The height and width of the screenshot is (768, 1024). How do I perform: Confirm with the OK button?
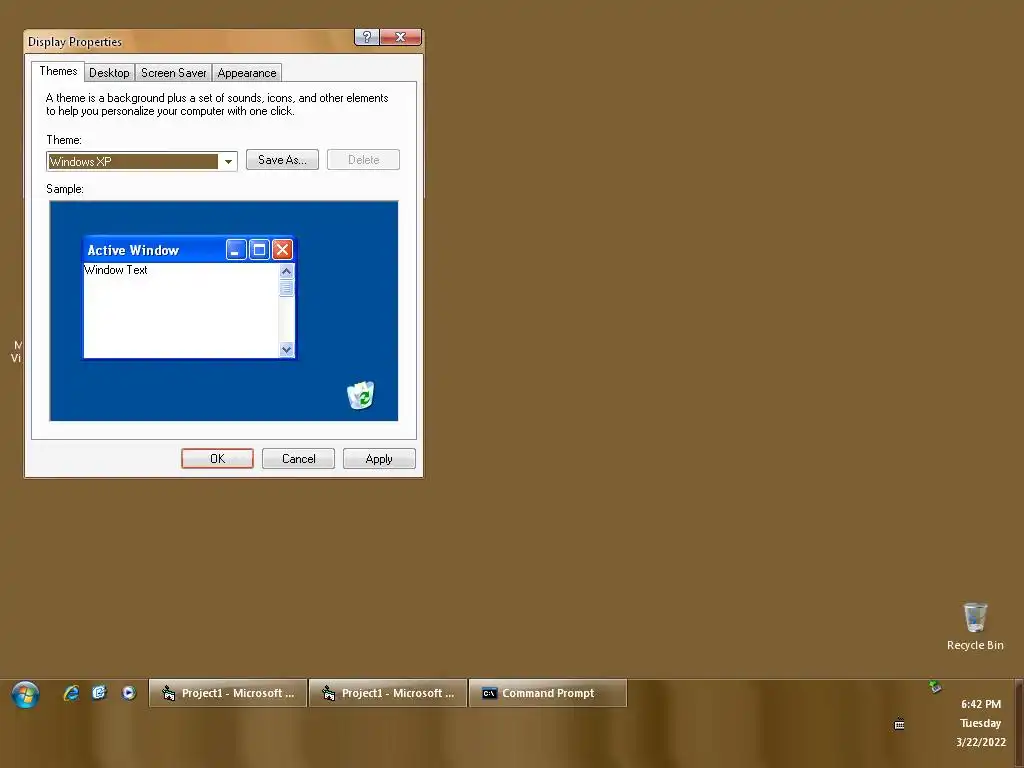pos(217,458)
